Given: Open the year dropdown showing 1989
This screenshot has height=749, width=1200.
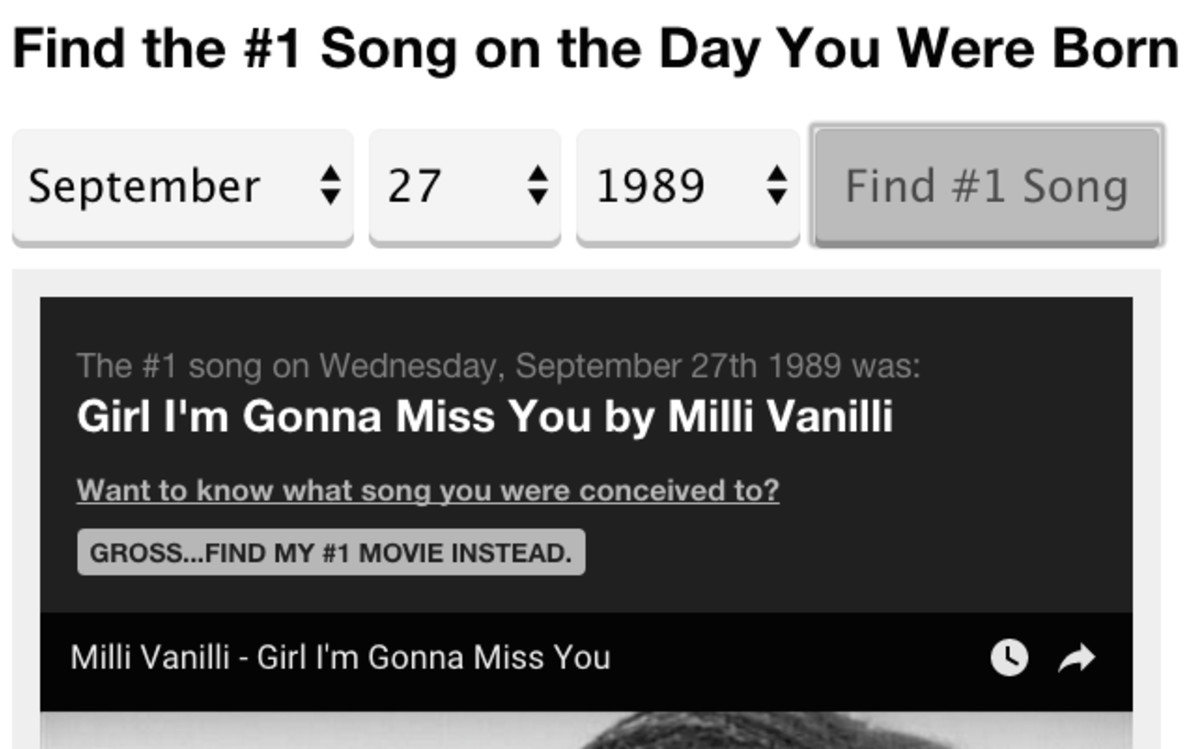Looking at the screenshot, I should click(687, 186).
